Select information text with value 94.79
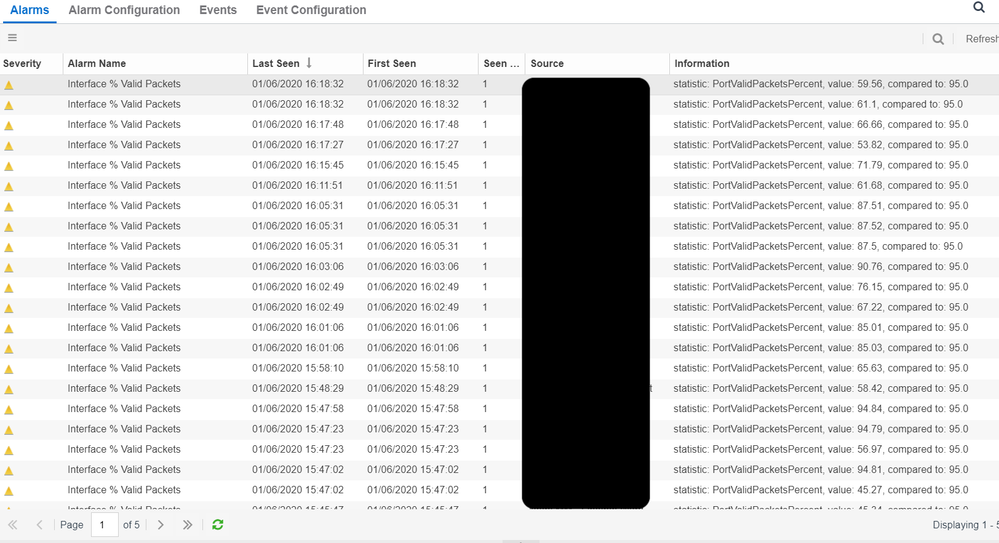Screen dimensions: 999x543 (821, 429)
